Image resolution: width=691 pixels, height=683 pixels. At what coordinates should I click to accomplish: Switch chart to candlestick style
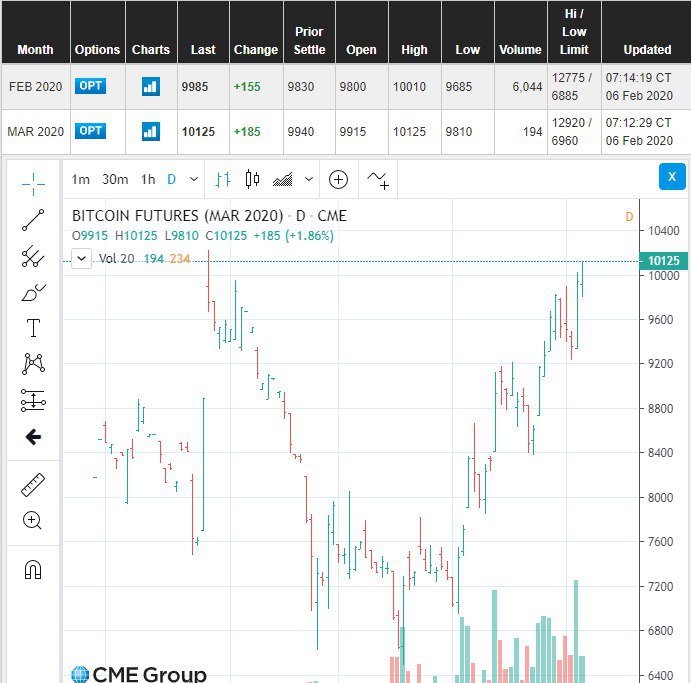click(x=252, y=180)
